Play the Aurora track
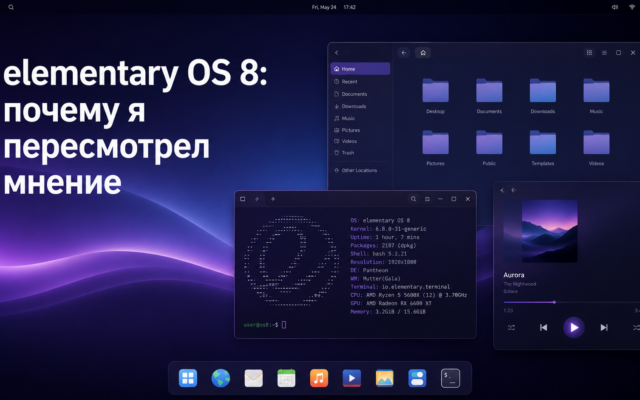This screenshot has height=400, width=640. click(x=574, y=327)
